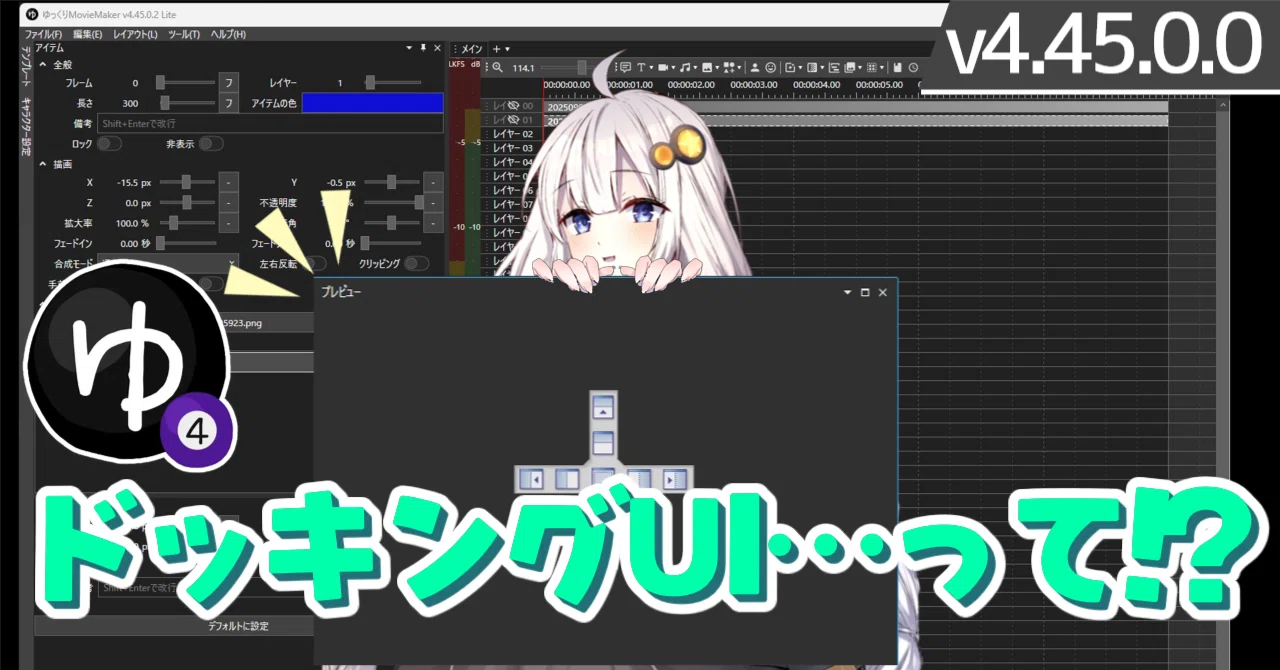This screenshot has height=670, width=1280.
Task: Select the レイヤー 02 row header
Action: 514,134
